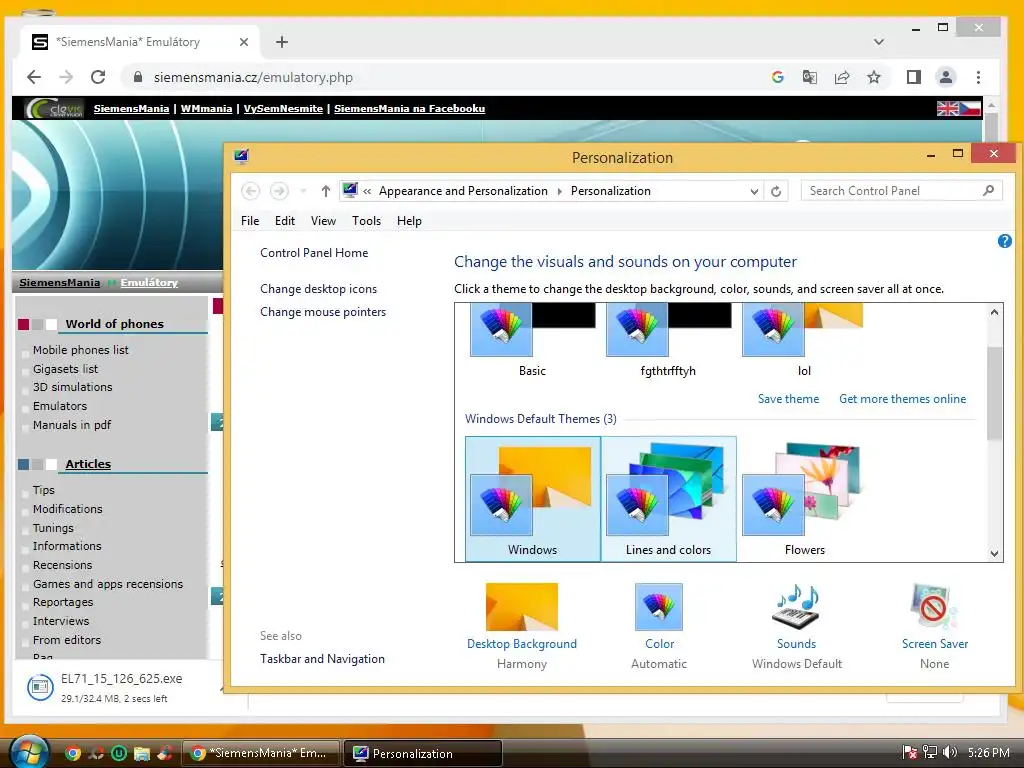Open Desktop Background settings
The width and height of the screenshot is (1024, 768).
tap(522, 626)
